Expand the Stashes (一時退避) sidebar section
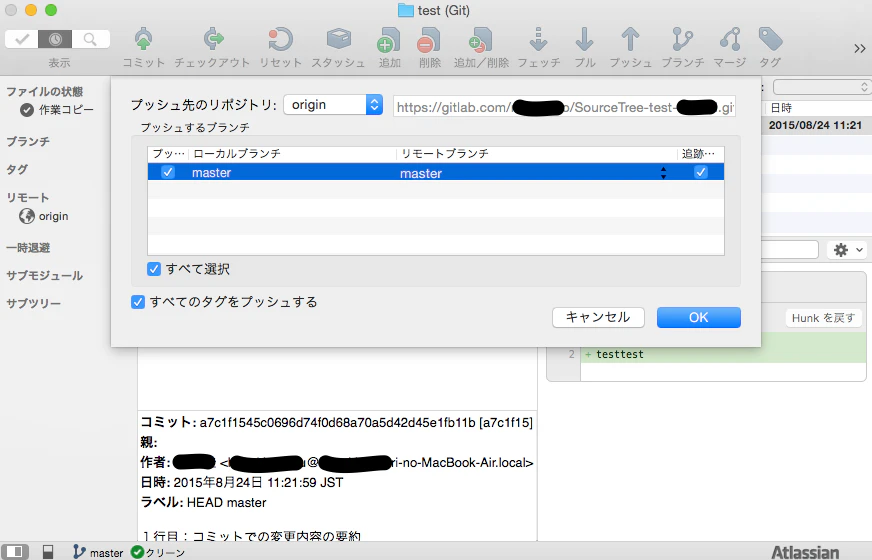The height and width of the screenshot is (560, 872). point(28,248)
